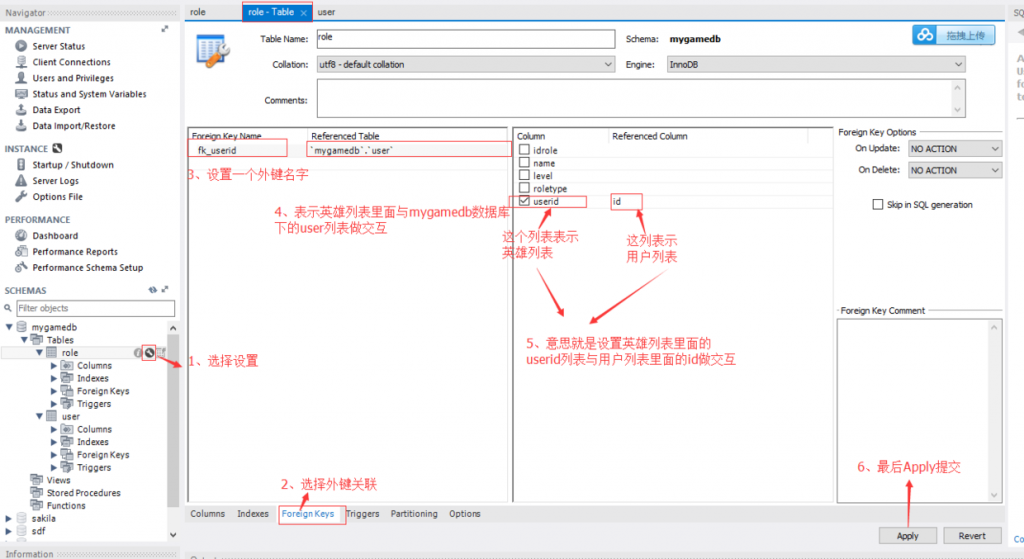
Task: Open Server Status in Management
Action: 59,46
